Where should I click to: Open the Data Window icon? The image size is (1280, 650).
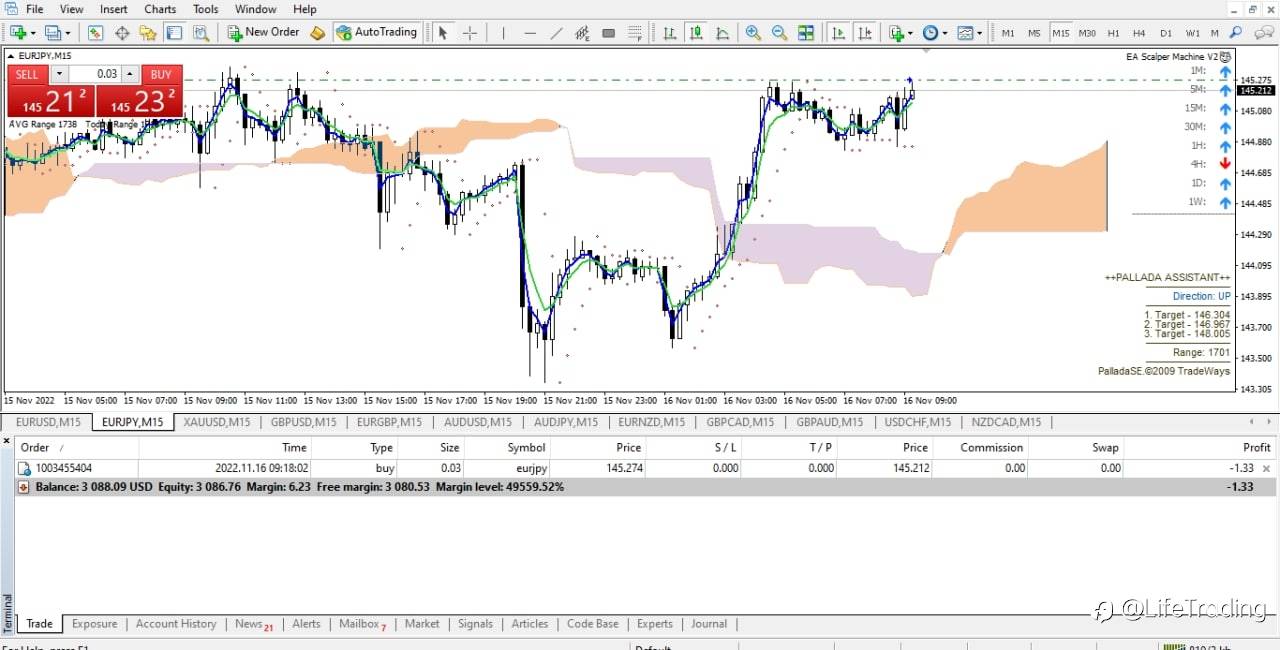click(122, 33)
